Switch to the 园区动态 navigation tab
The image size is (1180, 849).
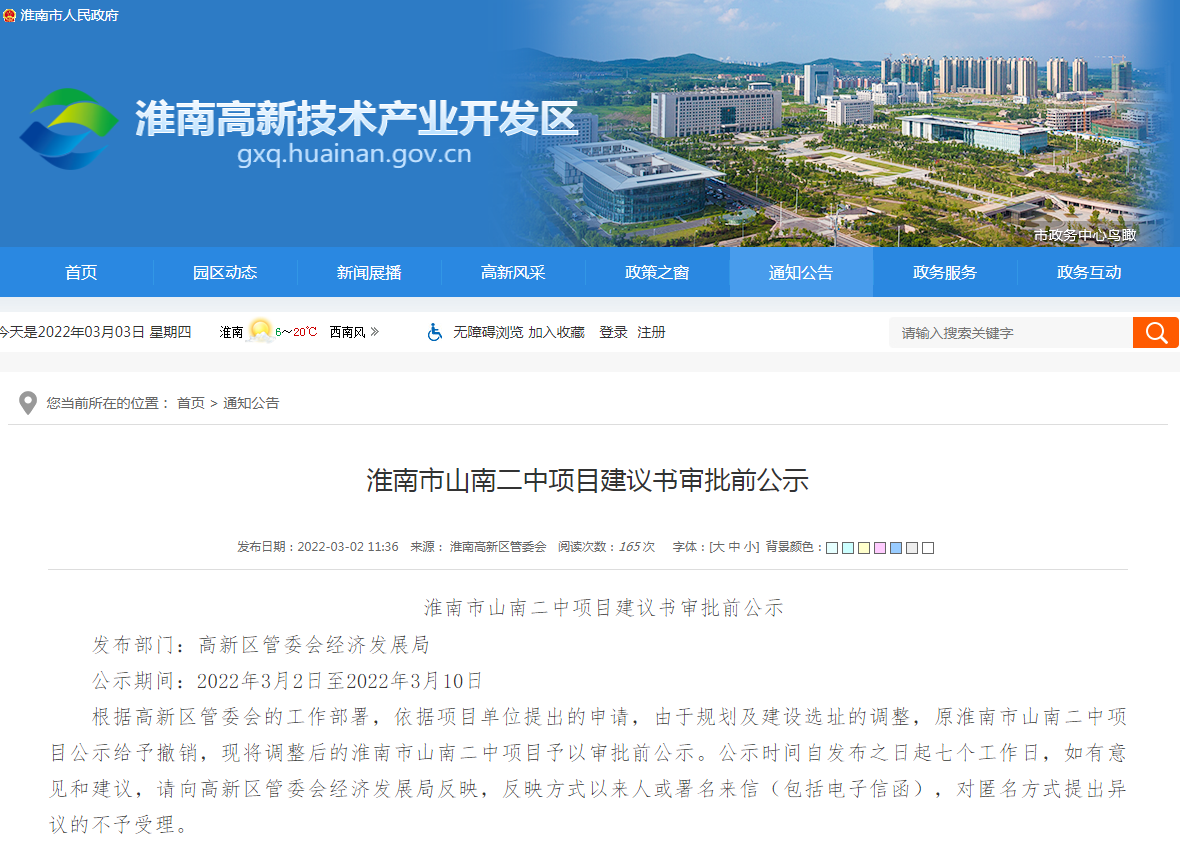[x=225, y=271]
